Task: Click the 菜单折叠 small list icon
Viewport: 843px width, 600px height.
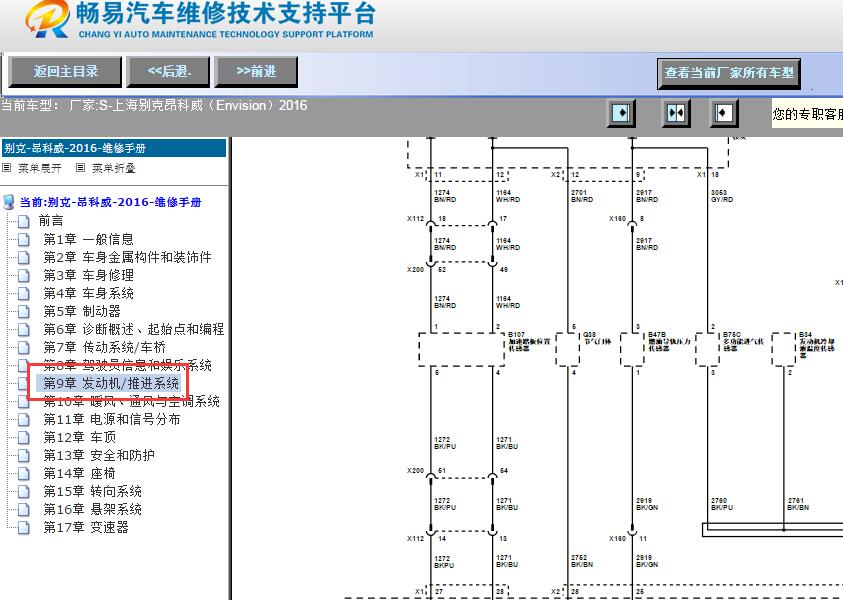Action: point(80,168)
